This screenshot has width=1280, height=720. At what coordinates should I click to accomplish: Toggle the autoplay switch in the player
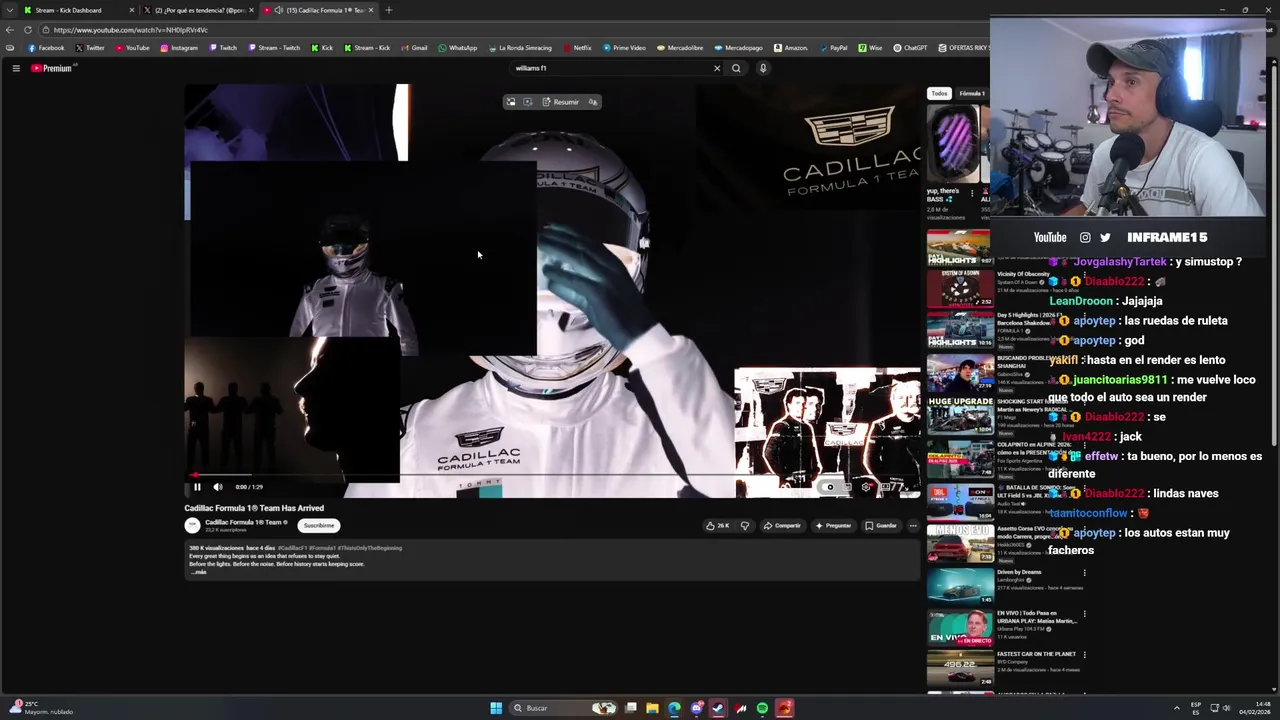pyautogui.click(x=830, y=487)
